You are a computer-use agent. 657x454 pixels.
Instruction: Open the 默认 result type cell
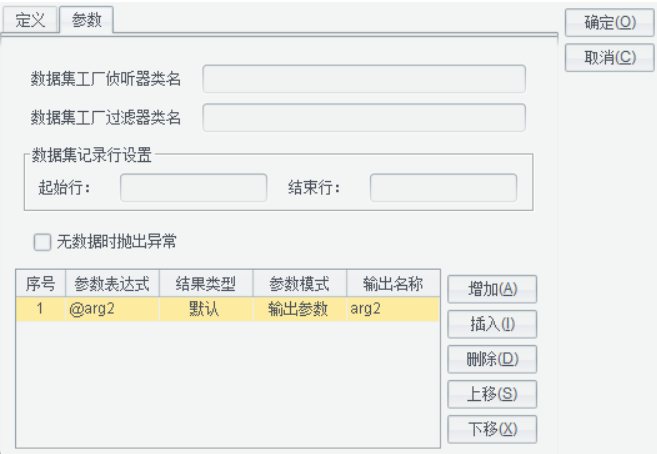pyautogui.click(x=206, y=309)
